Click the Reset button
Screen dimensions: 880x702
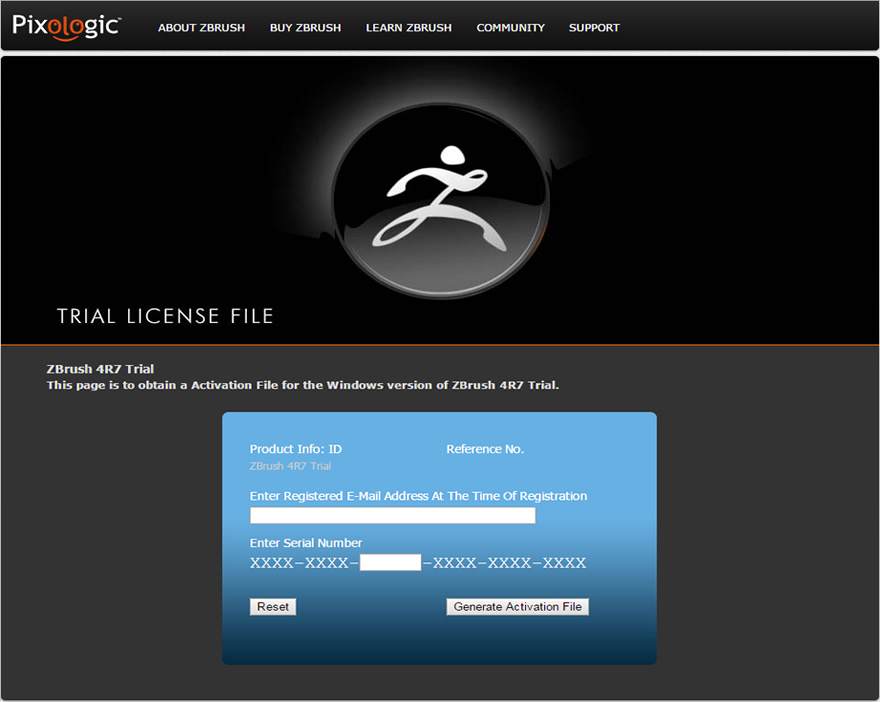click(273, 607)
